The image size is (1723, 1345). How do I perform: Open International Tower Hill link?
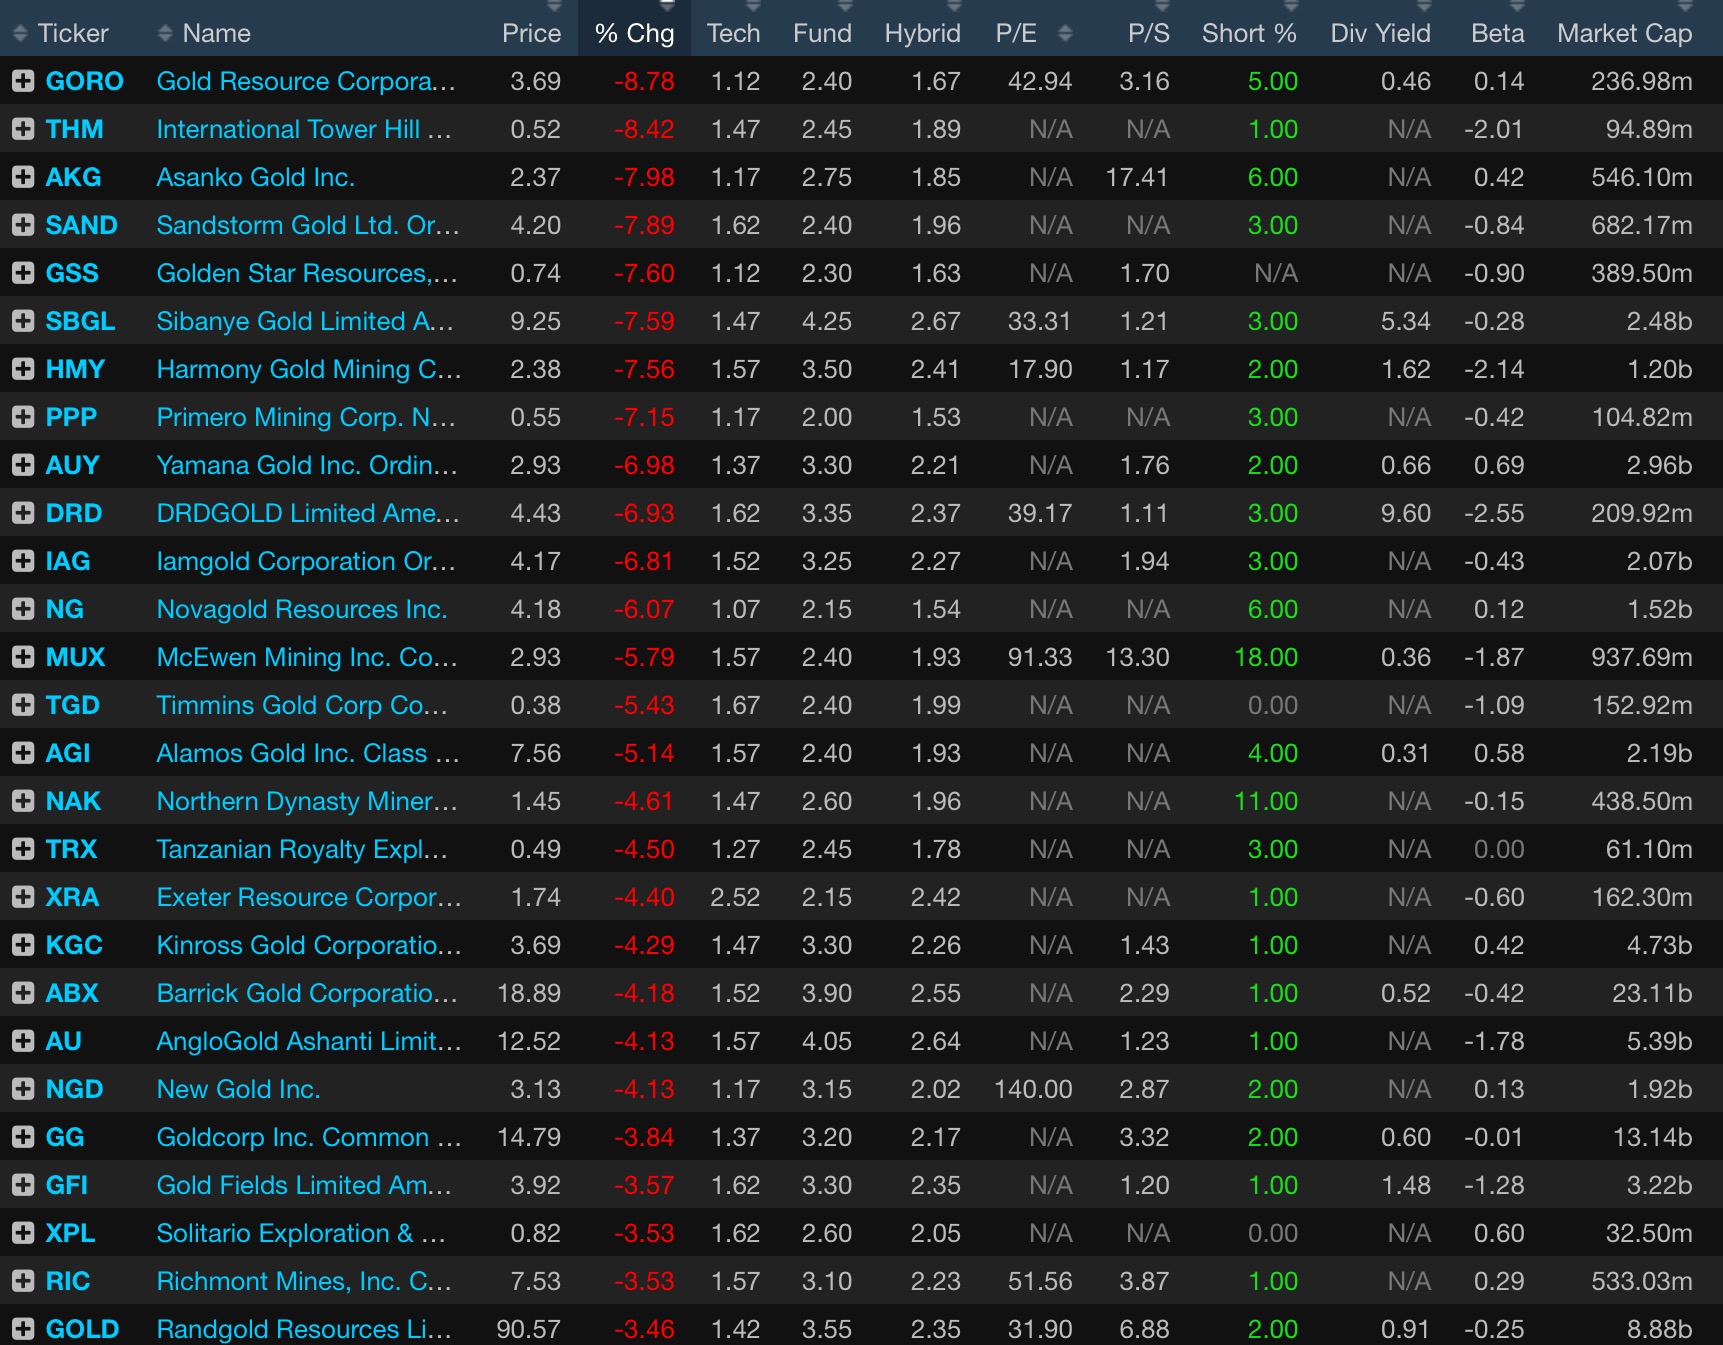[x=304, y=129]
